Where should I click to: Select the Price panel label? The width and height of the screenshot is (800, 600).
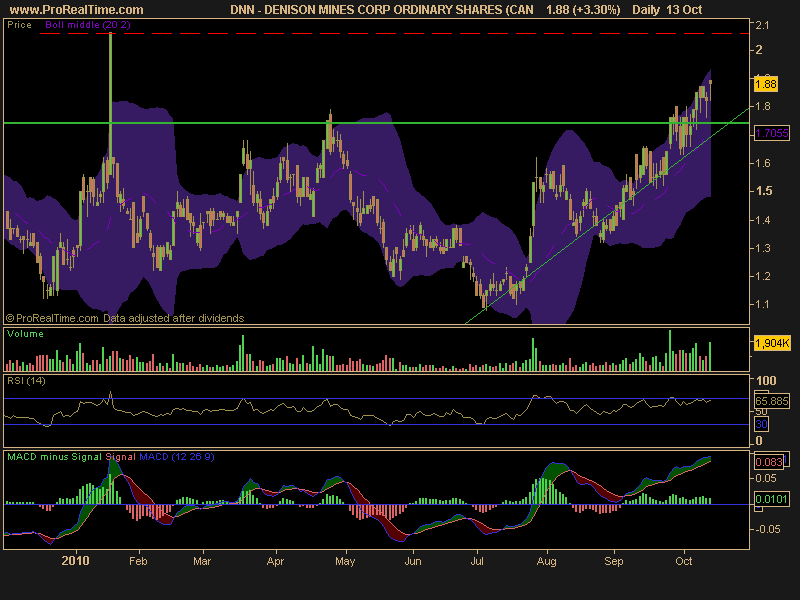coord(19,24)
